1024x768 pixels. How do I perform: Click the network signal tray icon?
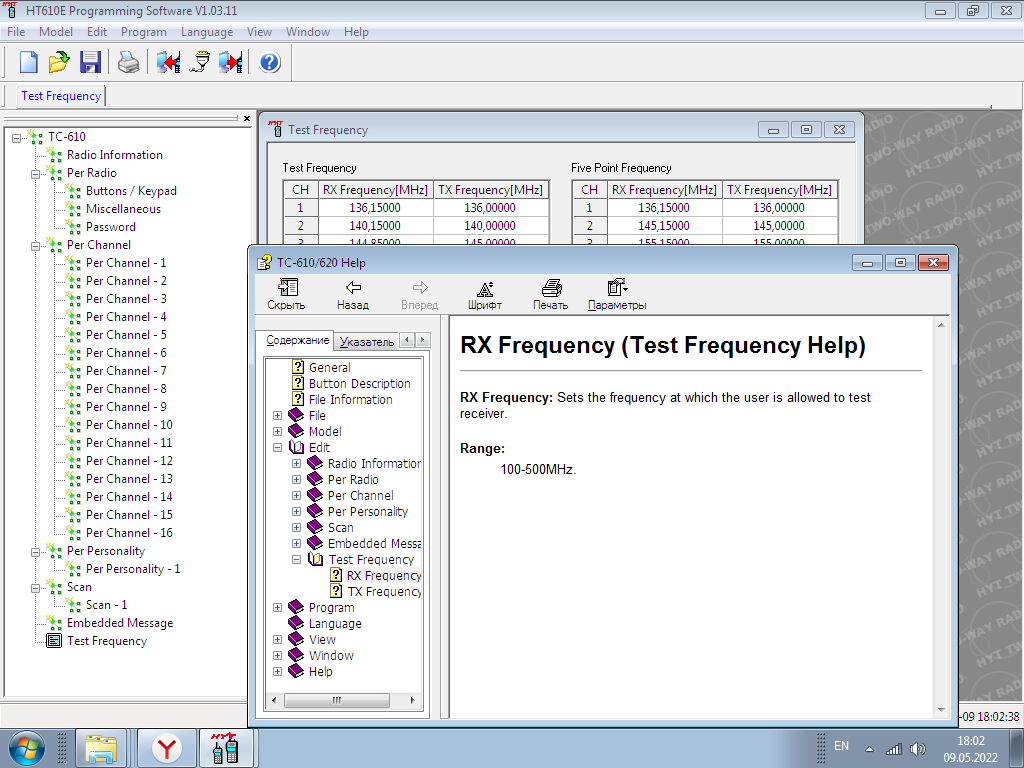click(x=893, y=749)
